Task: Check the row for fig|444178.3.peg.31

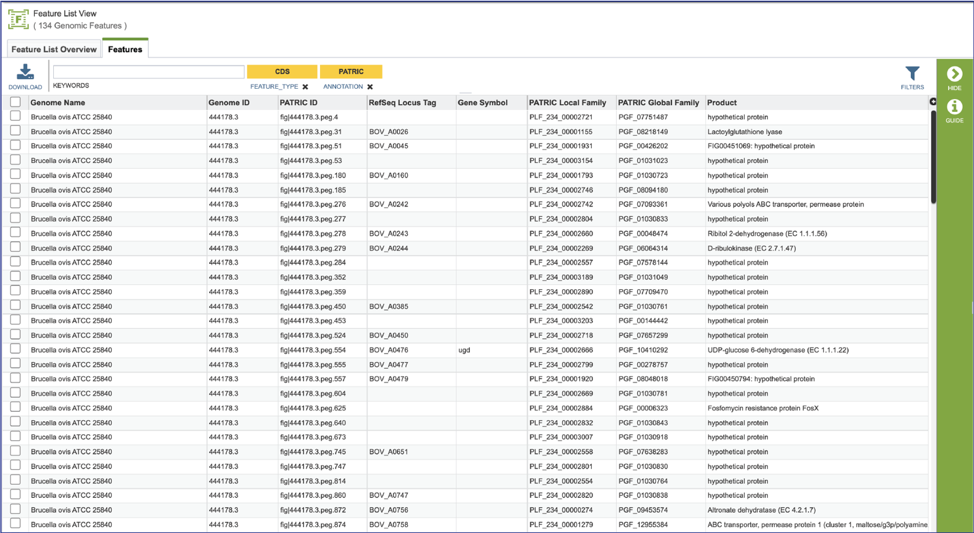Action: coord(16,131)
